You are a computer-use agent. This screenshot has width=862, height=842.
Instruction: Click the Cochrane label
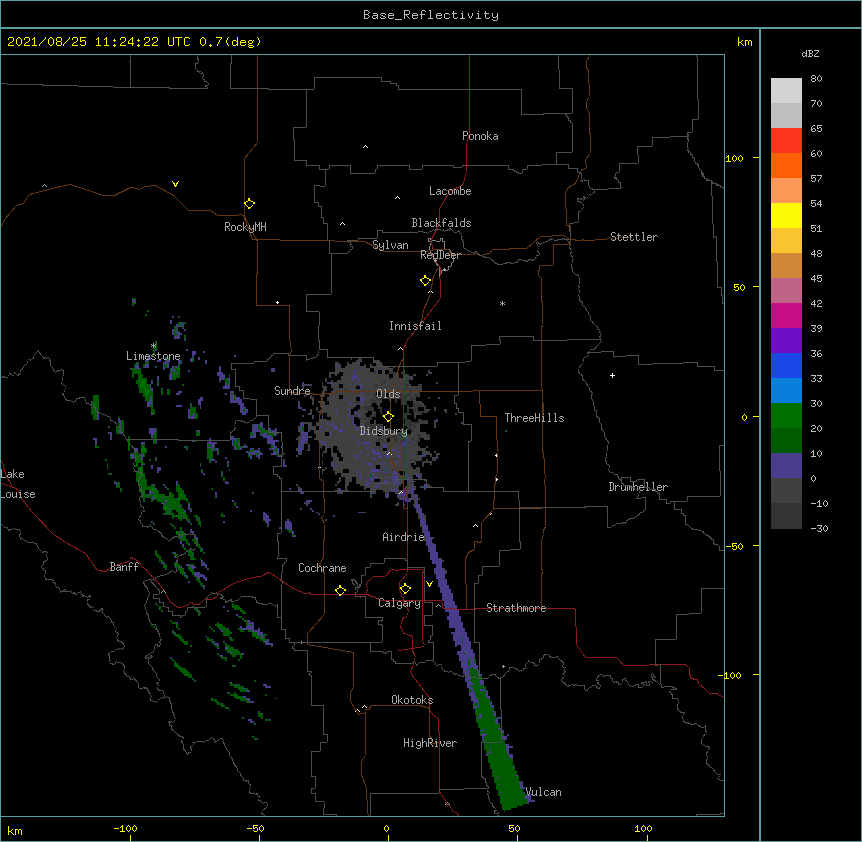click(322, 568)
